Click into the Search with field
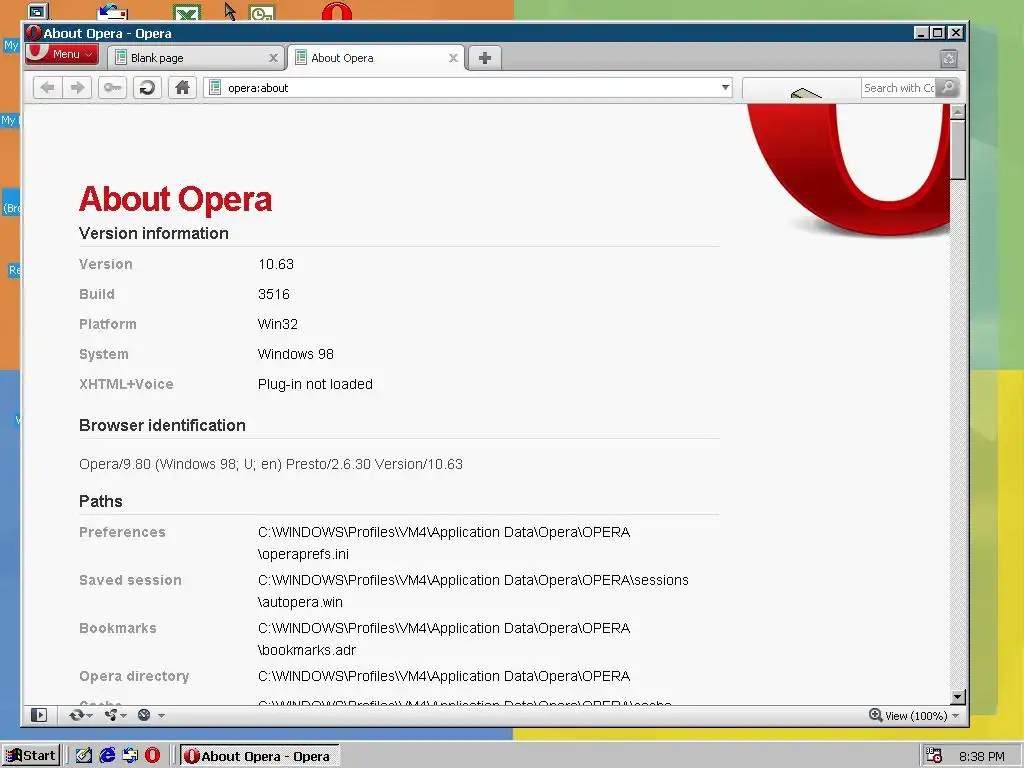 click(898, 88)
